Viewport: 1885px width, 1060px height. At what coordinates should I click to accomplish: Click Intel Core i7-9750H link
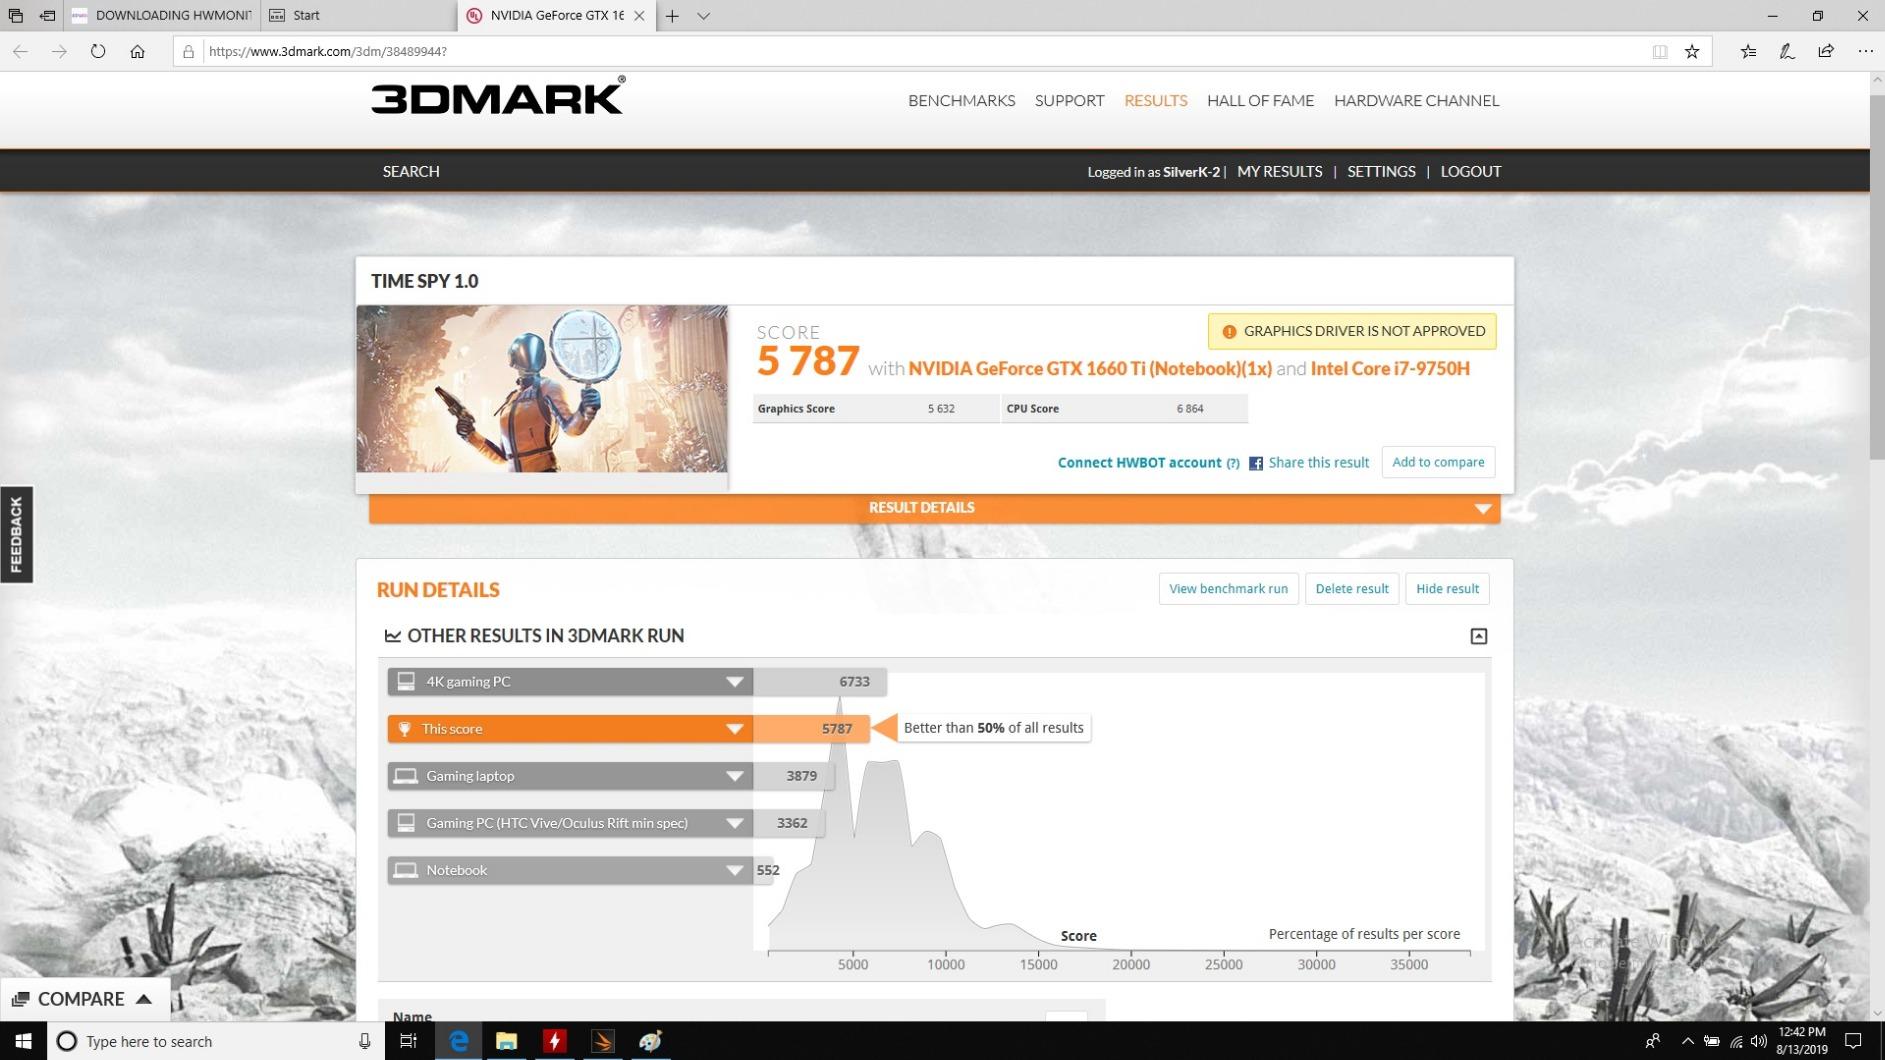[x=1390, y=368]
